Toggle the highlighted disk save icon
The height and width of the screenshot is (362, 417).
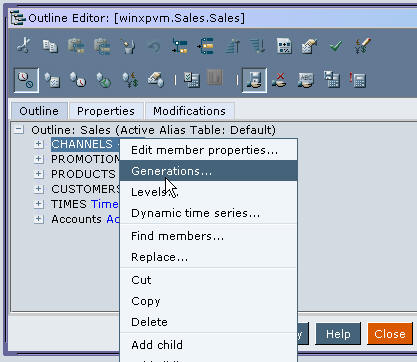pos(255,80)
